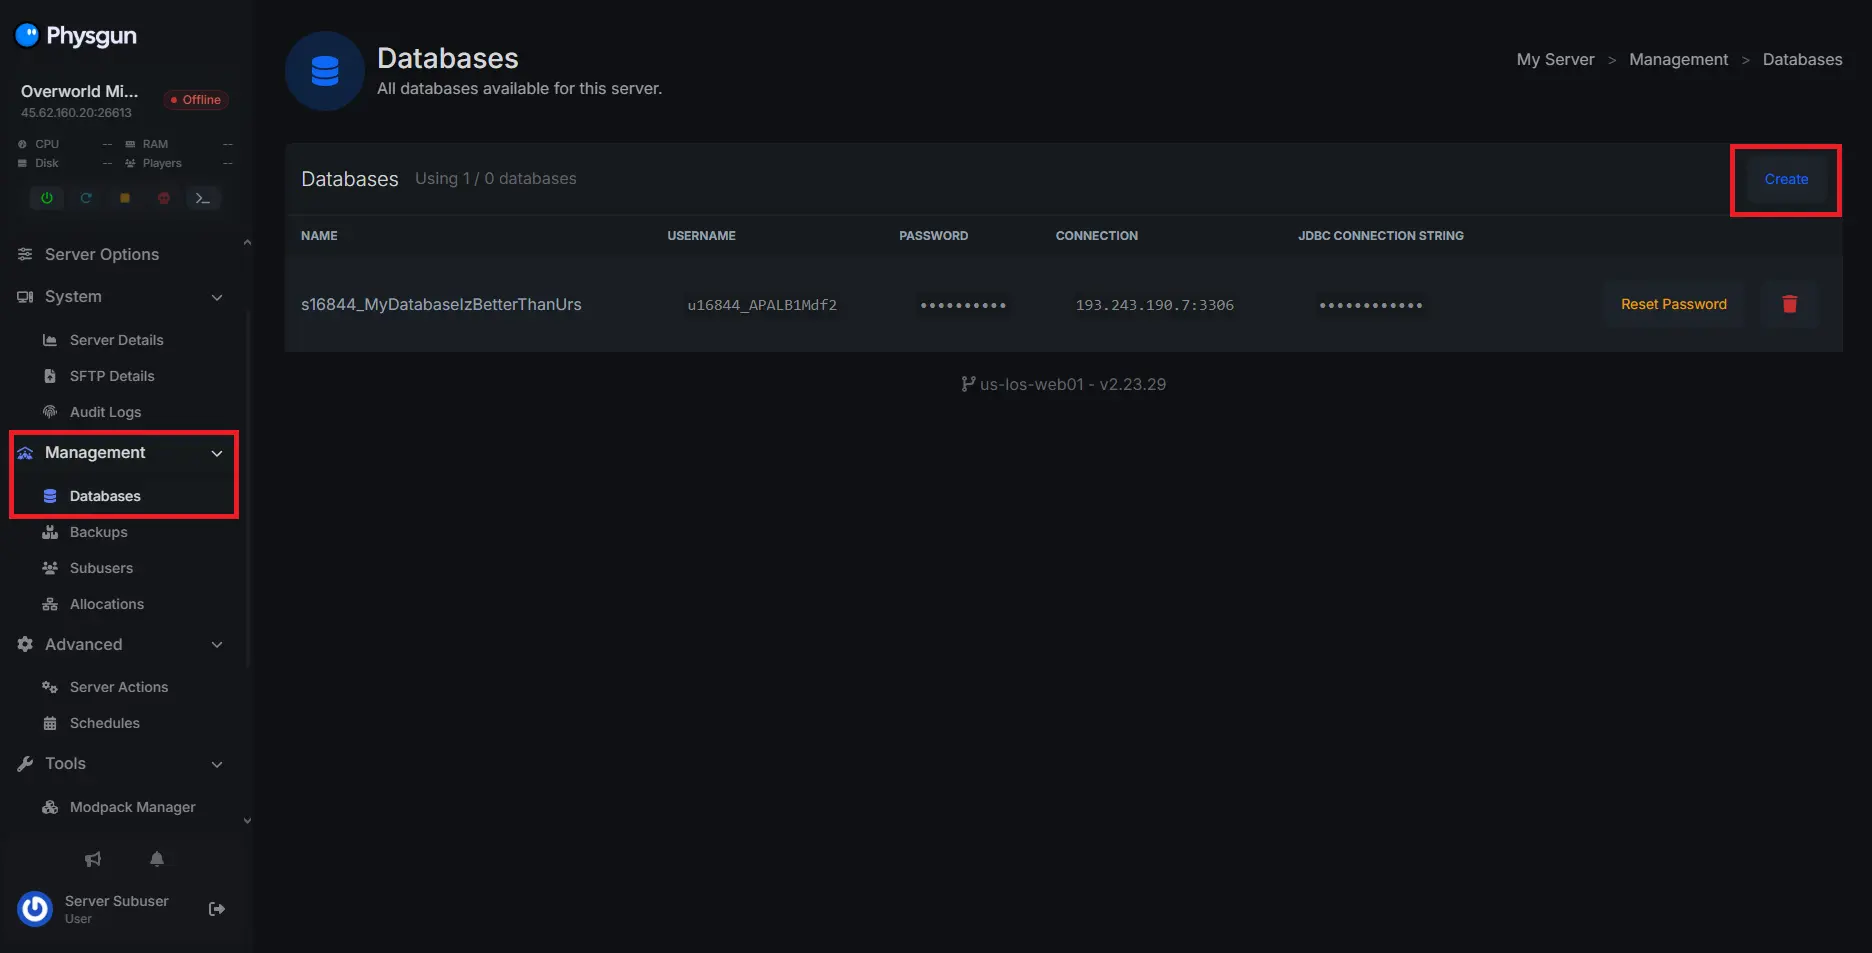Collapse the Management section chevron
Image resolution: width=1872 pixels, height=953 pixels.
(217, 453)
